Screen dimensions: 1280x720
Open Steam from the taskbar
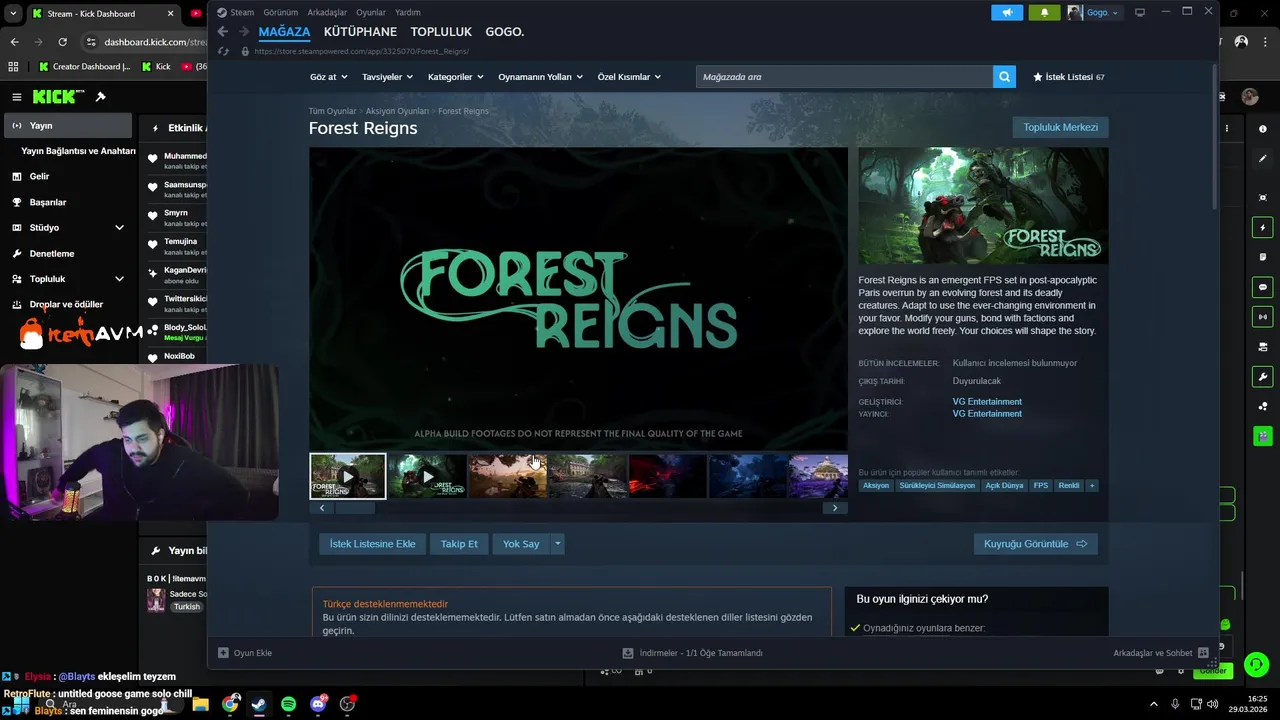click(259, 704)
